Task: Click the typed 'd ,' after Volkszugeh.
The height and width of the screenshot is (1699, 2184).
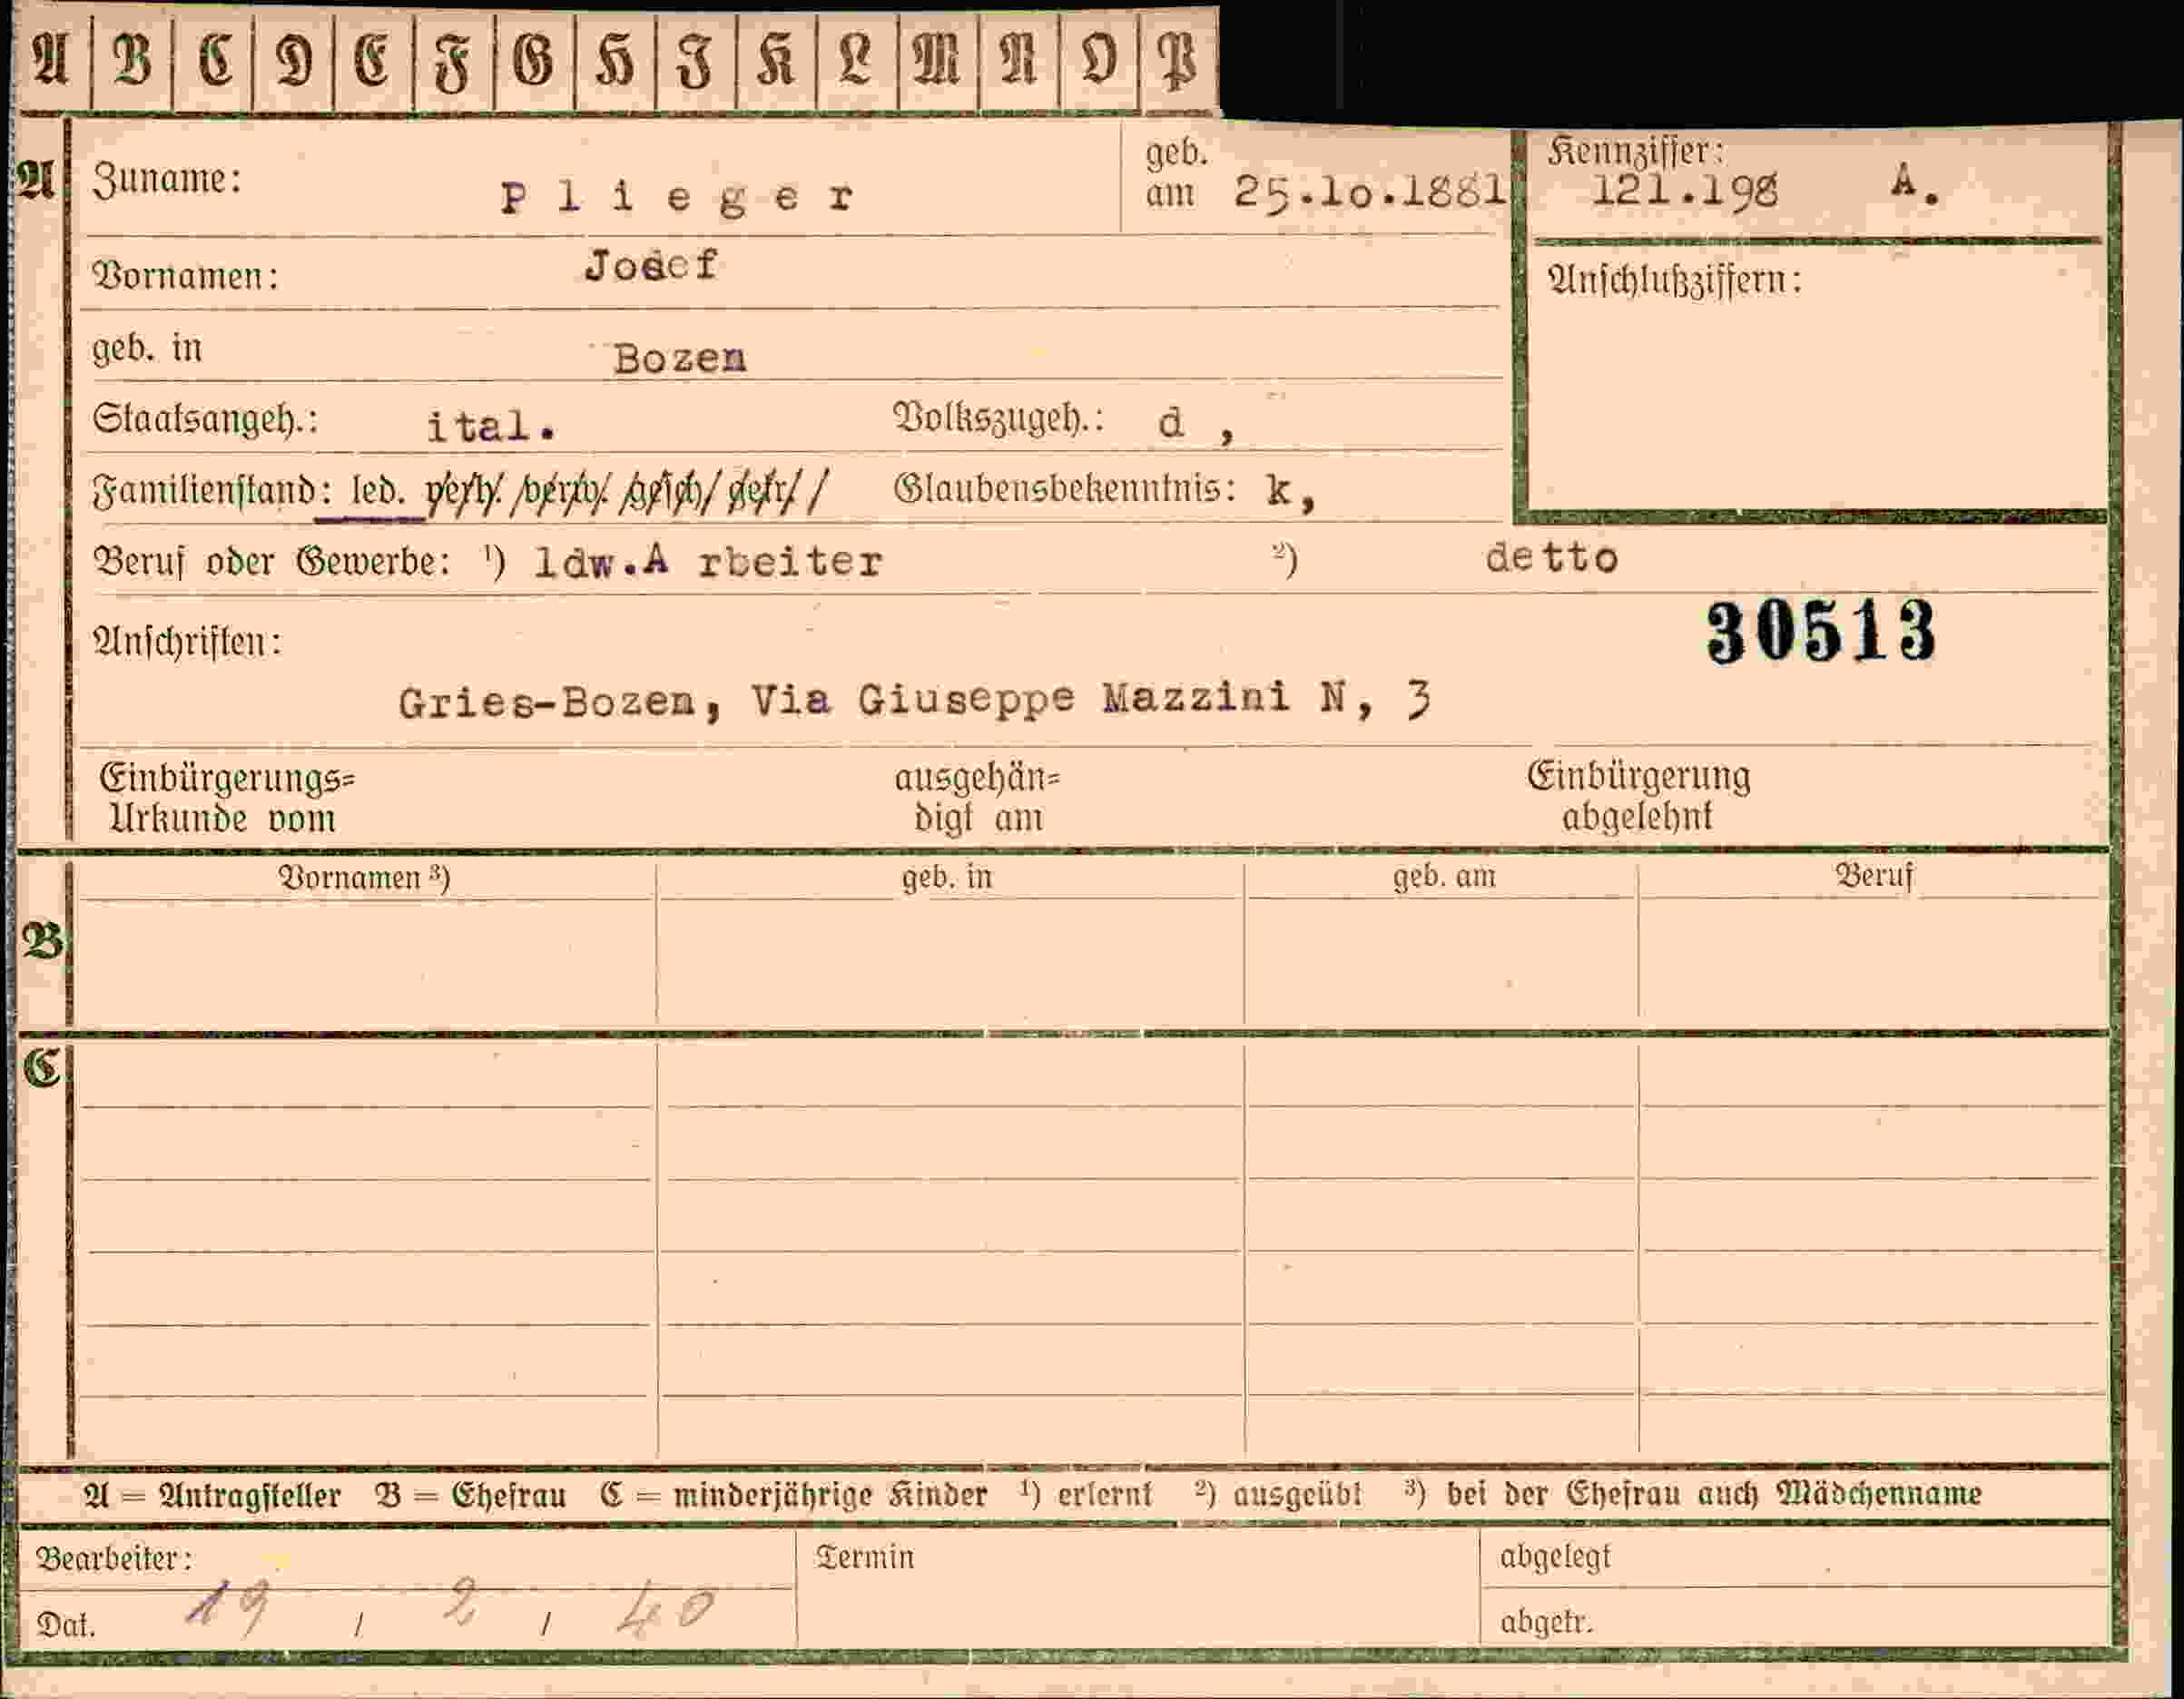Action: tap(1197, 424)
